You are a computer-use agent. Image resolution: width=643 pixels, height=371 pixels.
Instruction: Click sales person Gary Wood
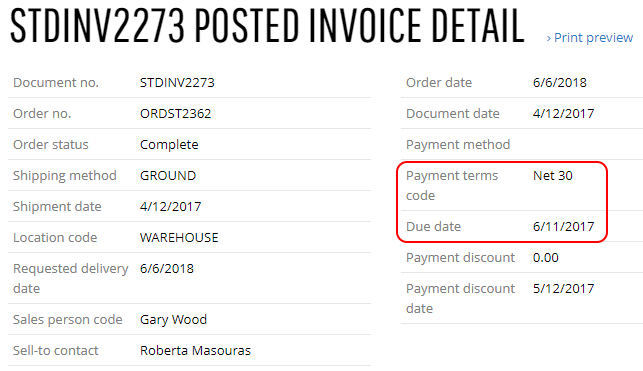click(x=173, y=320)
